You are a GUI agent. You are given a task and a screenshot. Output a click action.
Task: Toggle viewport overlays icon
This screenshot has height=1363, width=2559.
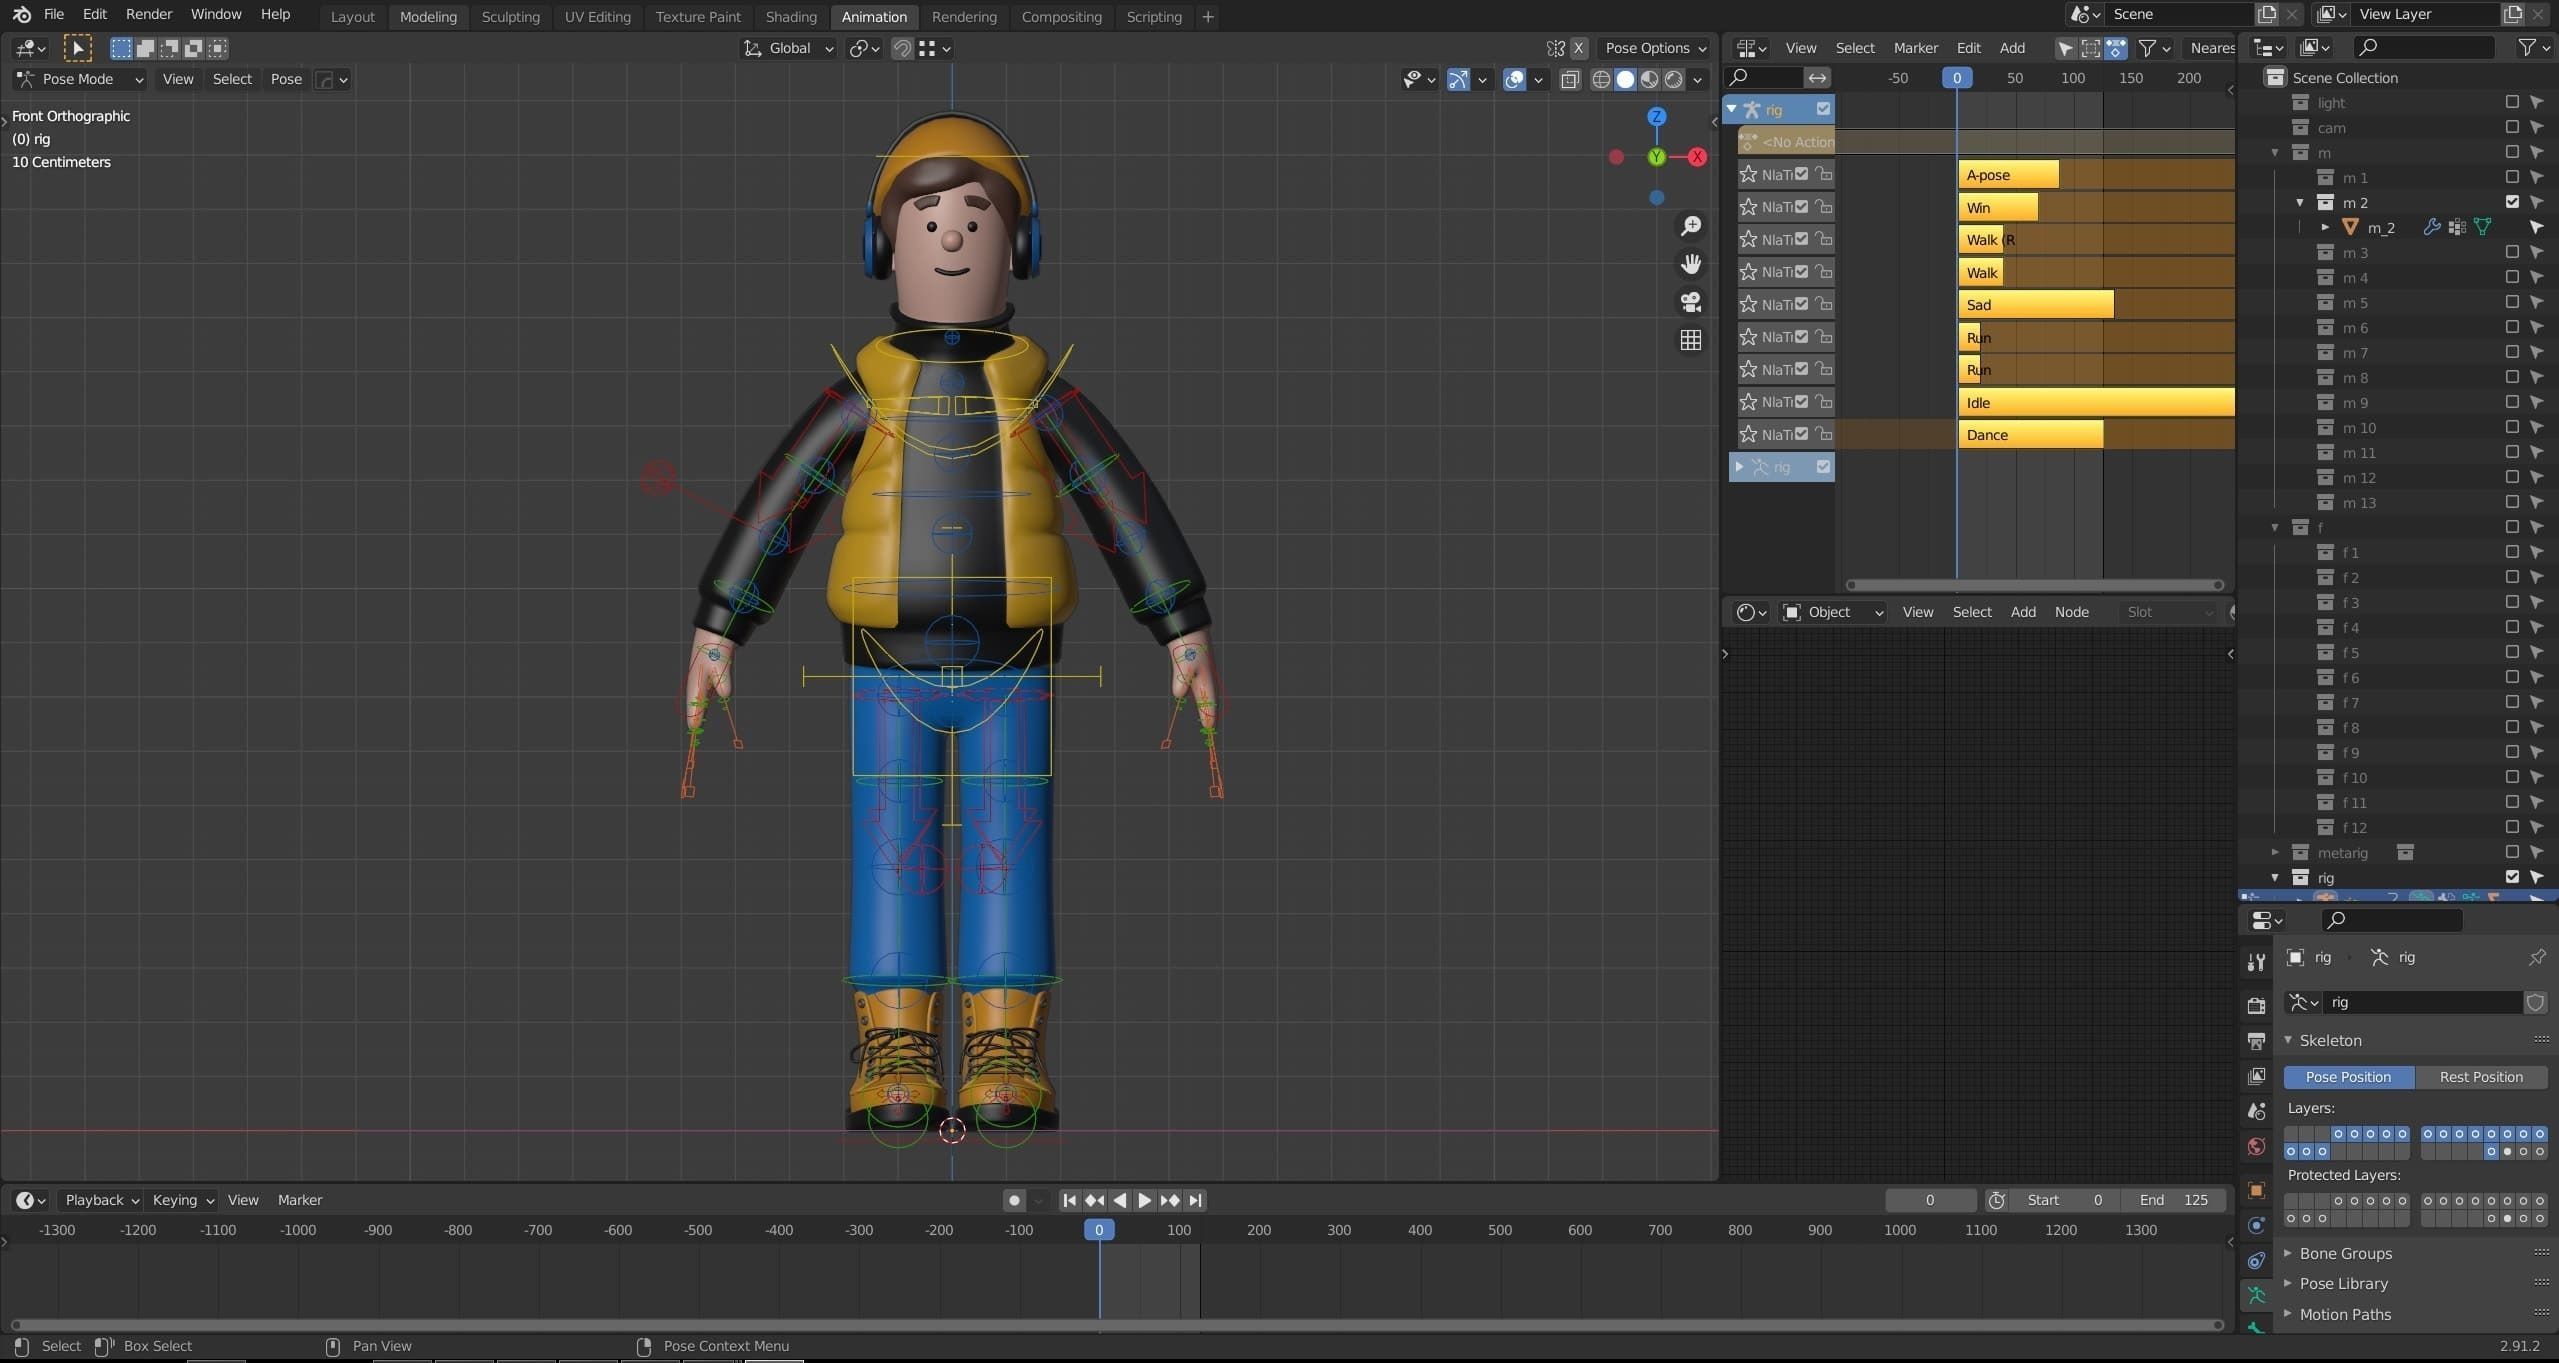pyautogui.click(x=1515, y=79)
